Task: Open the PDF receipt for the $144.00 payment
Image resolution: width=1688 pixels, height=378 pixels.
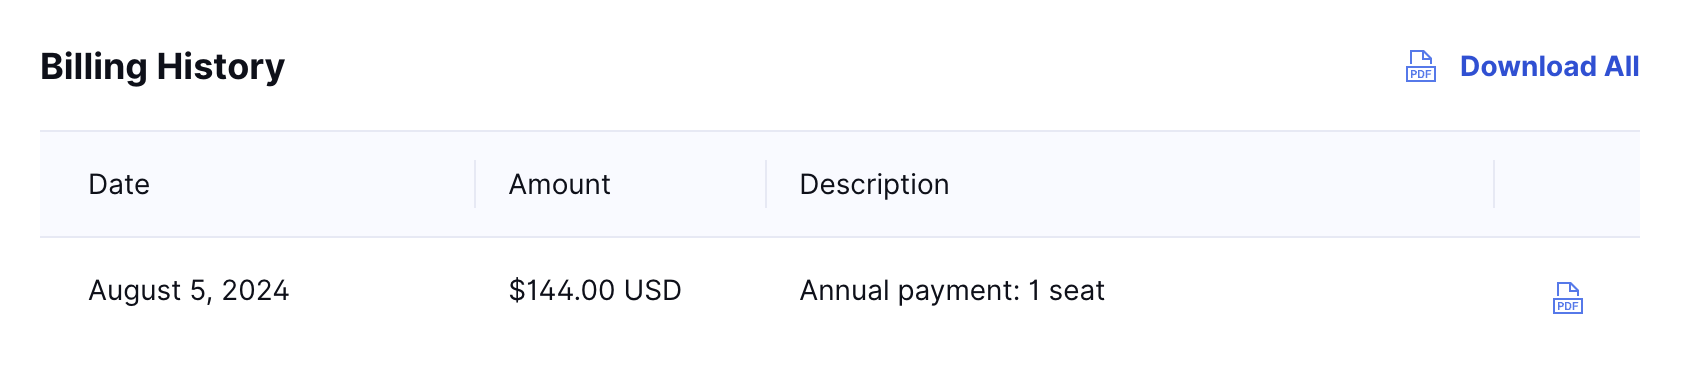Action: tap(1567, 297)
